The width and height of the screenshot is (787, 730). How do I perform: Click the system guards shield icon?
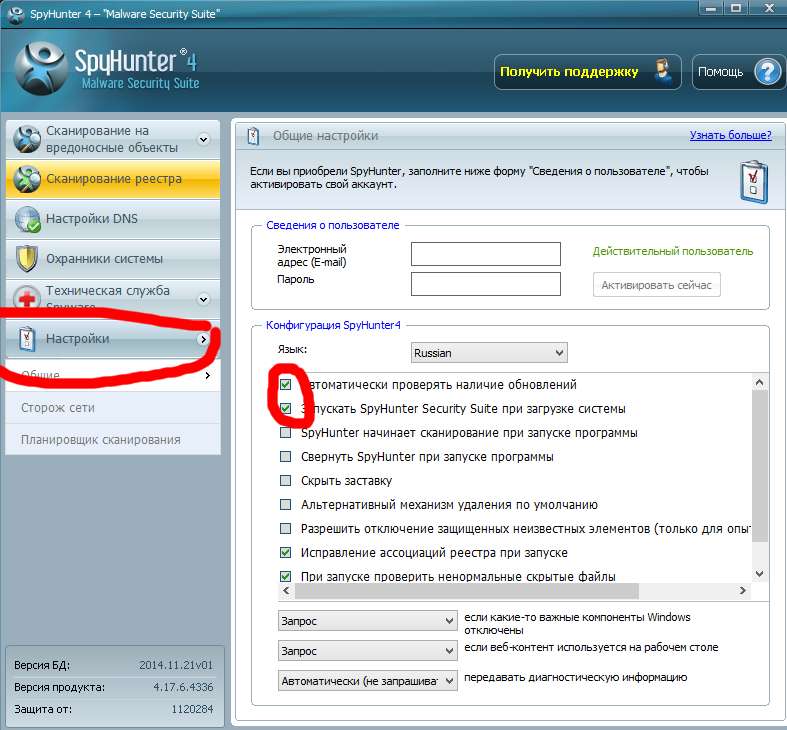[x=27, y=259]
